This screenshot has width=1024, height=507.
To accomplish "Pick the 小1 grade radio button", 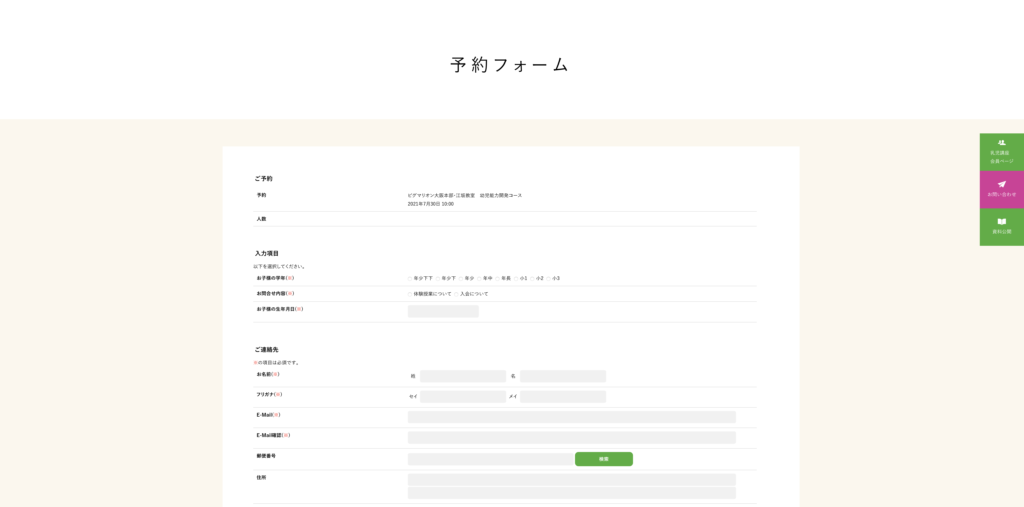I will 516,278.
